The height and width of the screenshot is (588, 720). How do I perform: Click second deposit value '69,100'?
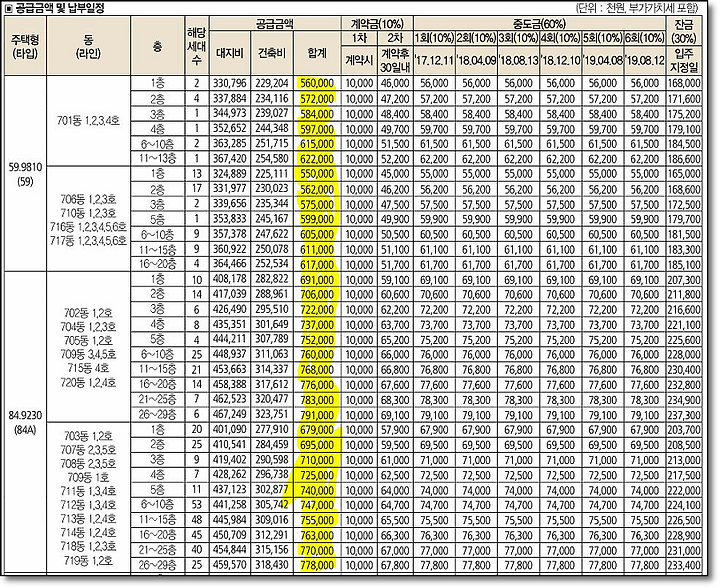click(395, 415)
